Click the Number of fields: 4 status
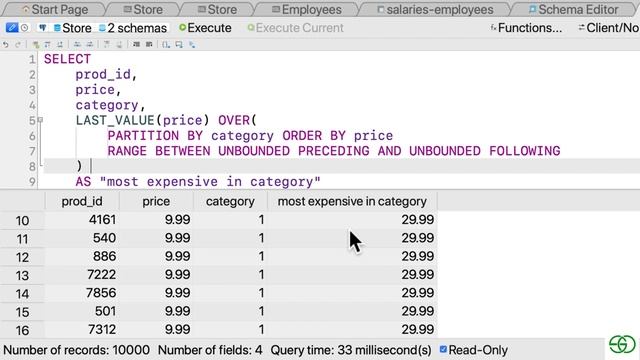The image size is (640, 360). 210,350
